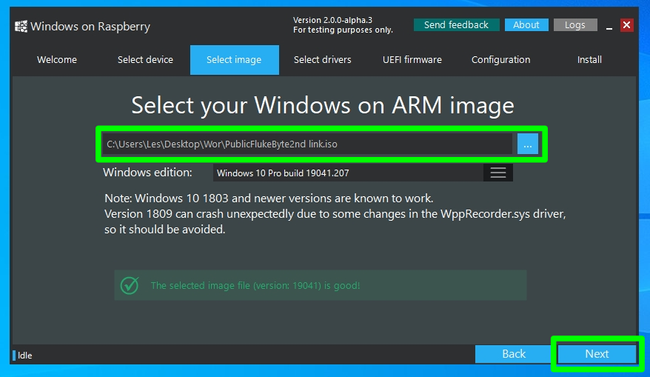Minimize the Windows on Raspberry window
Image resolution: width=650 pixels, height=377 pixels.
(609, 26)
